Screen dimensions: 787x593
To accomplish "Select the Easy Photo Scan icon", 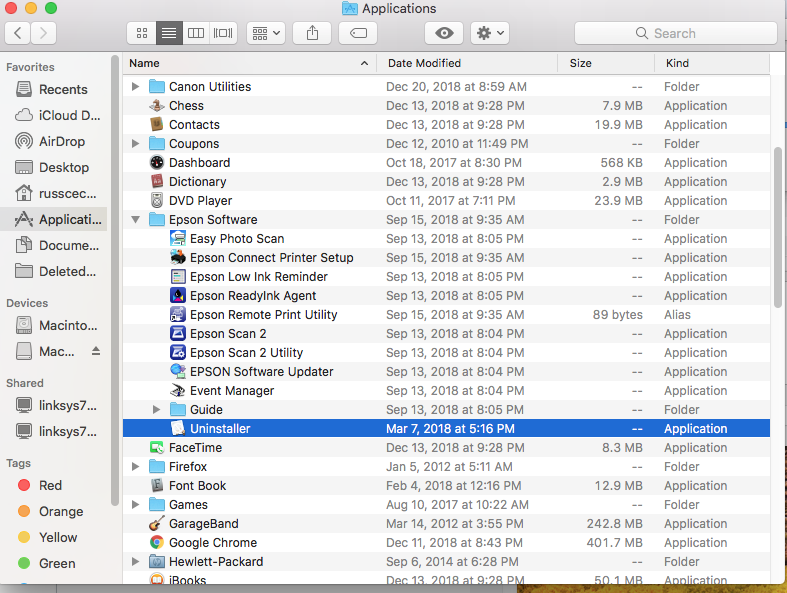I will click(178, 239).
